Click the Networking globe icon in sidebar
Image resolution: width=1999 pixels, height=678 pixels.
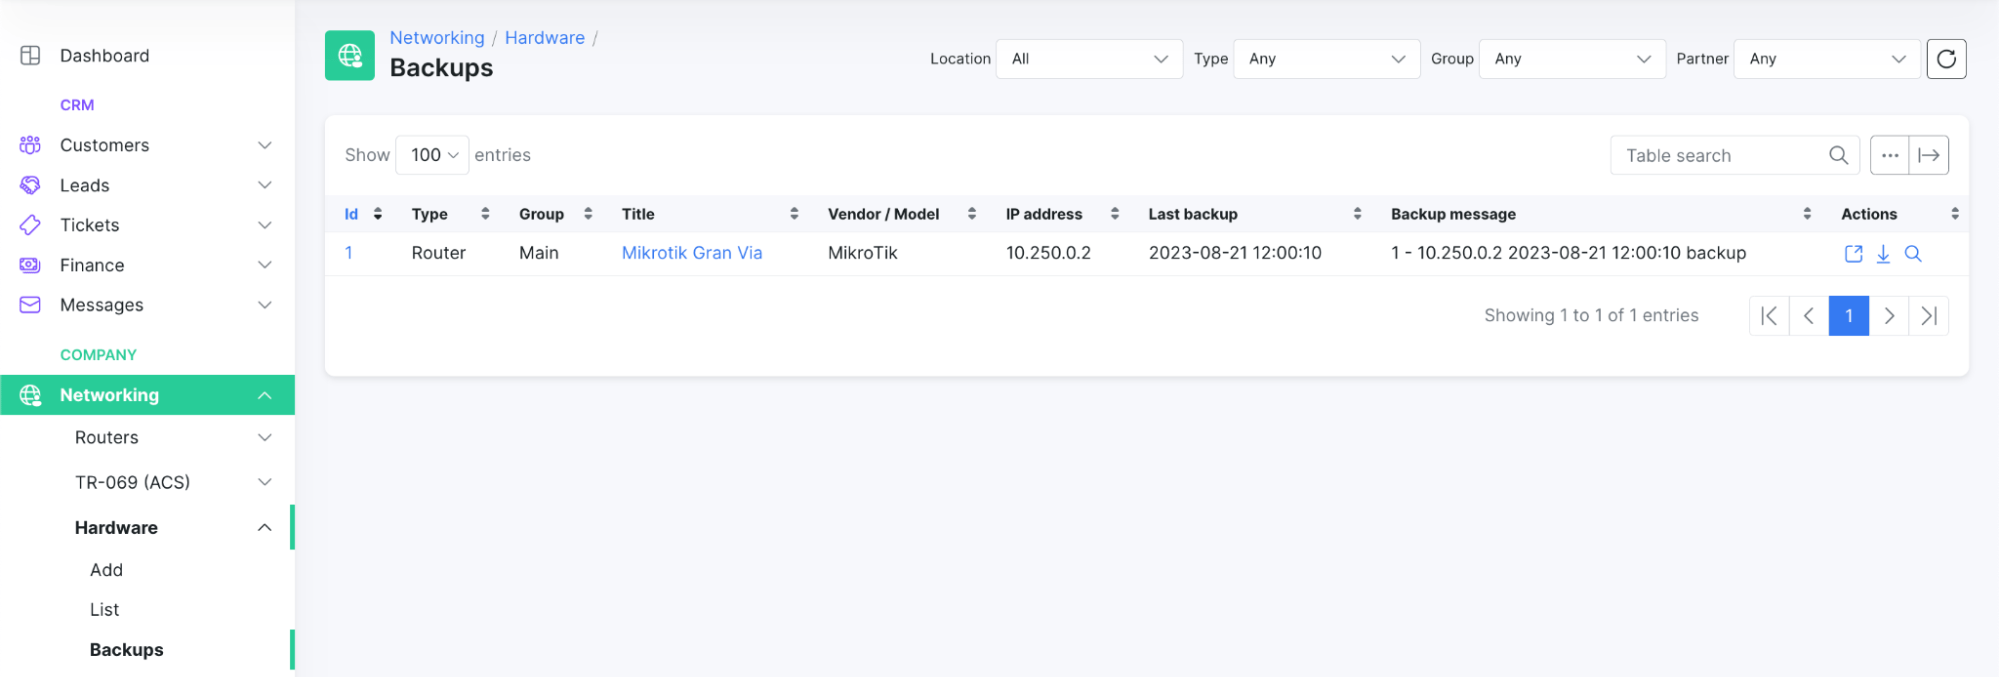(30, 395)
